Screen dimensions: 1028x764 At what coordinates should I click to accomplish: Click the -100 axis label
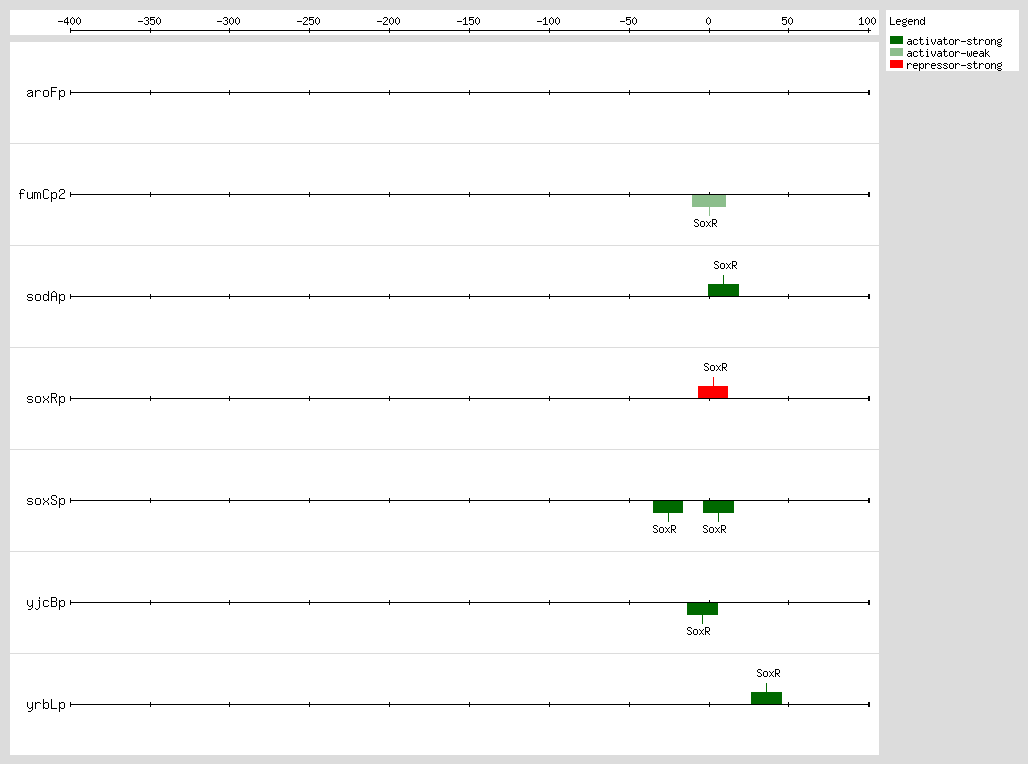click(x=549, y=21)
